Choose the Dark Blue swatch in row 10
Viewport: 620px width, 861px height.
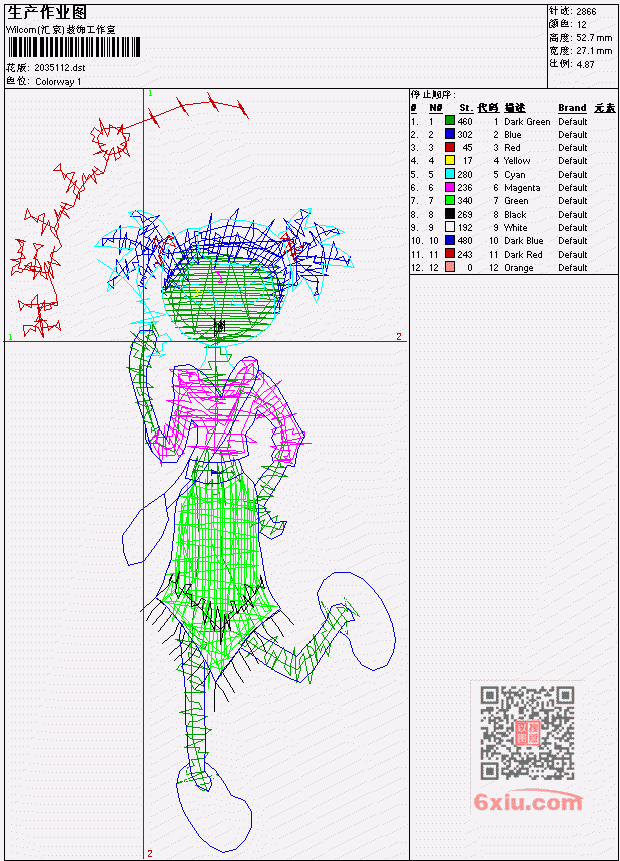pyautogui.click(x=450, y=241)
